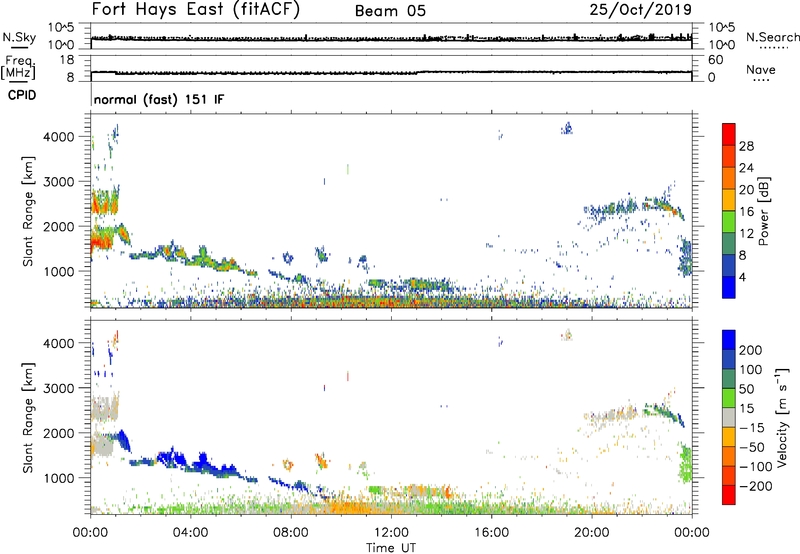
Task: Click the 'N.Sky' legend label
Action: (19, 37)
